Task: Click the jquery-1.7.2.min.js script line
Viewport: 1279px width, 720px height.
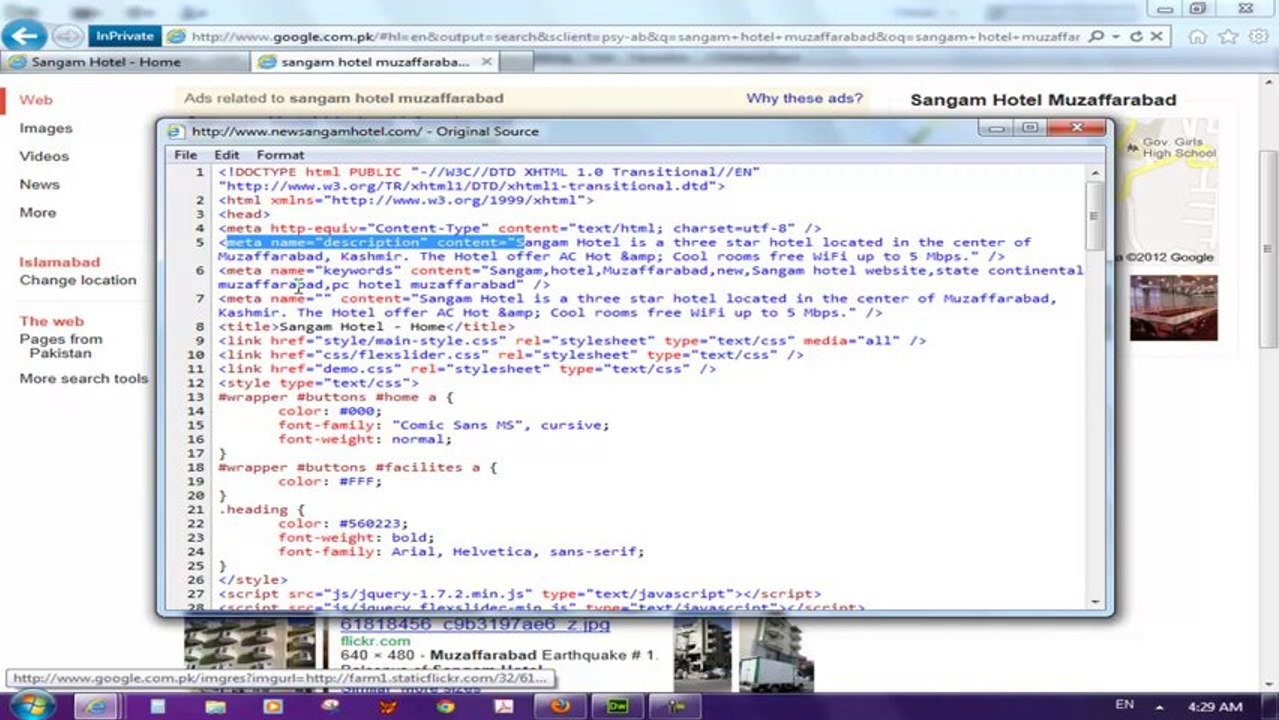Action: coord(520,594)
